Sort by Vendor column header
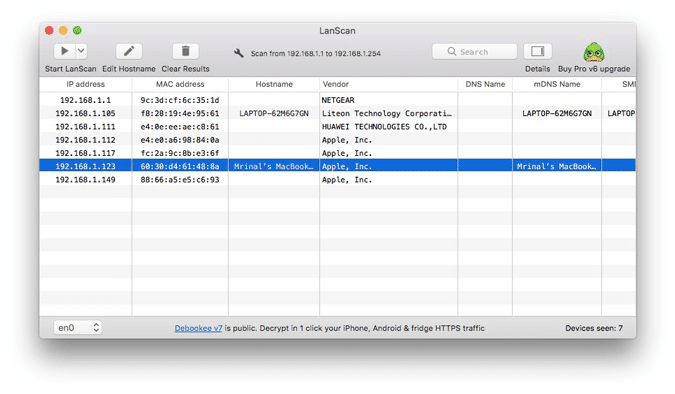The height and width of the screenshot is (394, 675). [x=389, y=84]
